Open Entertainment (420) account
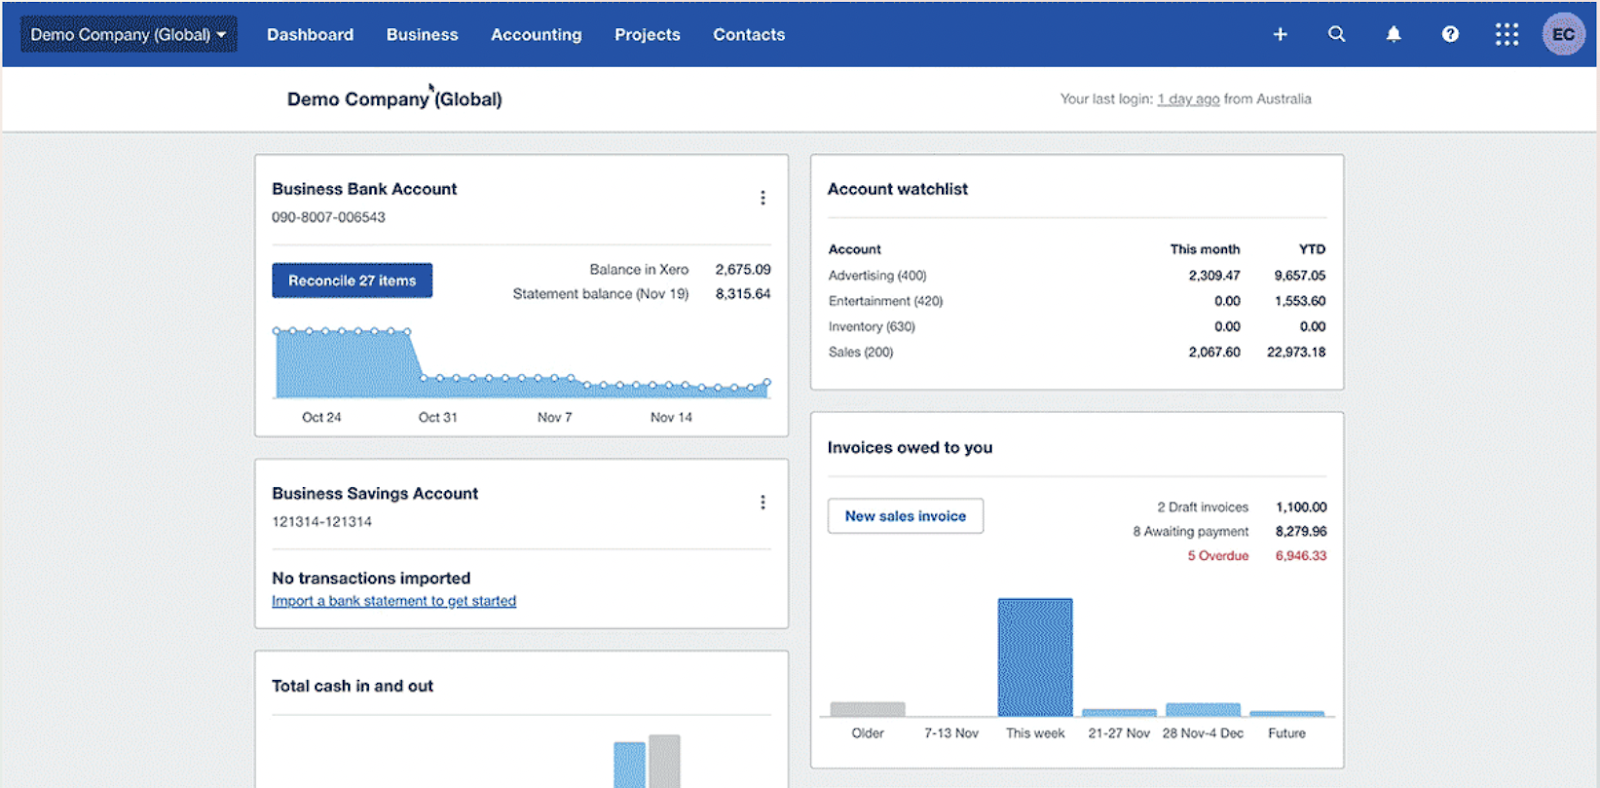 click(x=885, y=301)
